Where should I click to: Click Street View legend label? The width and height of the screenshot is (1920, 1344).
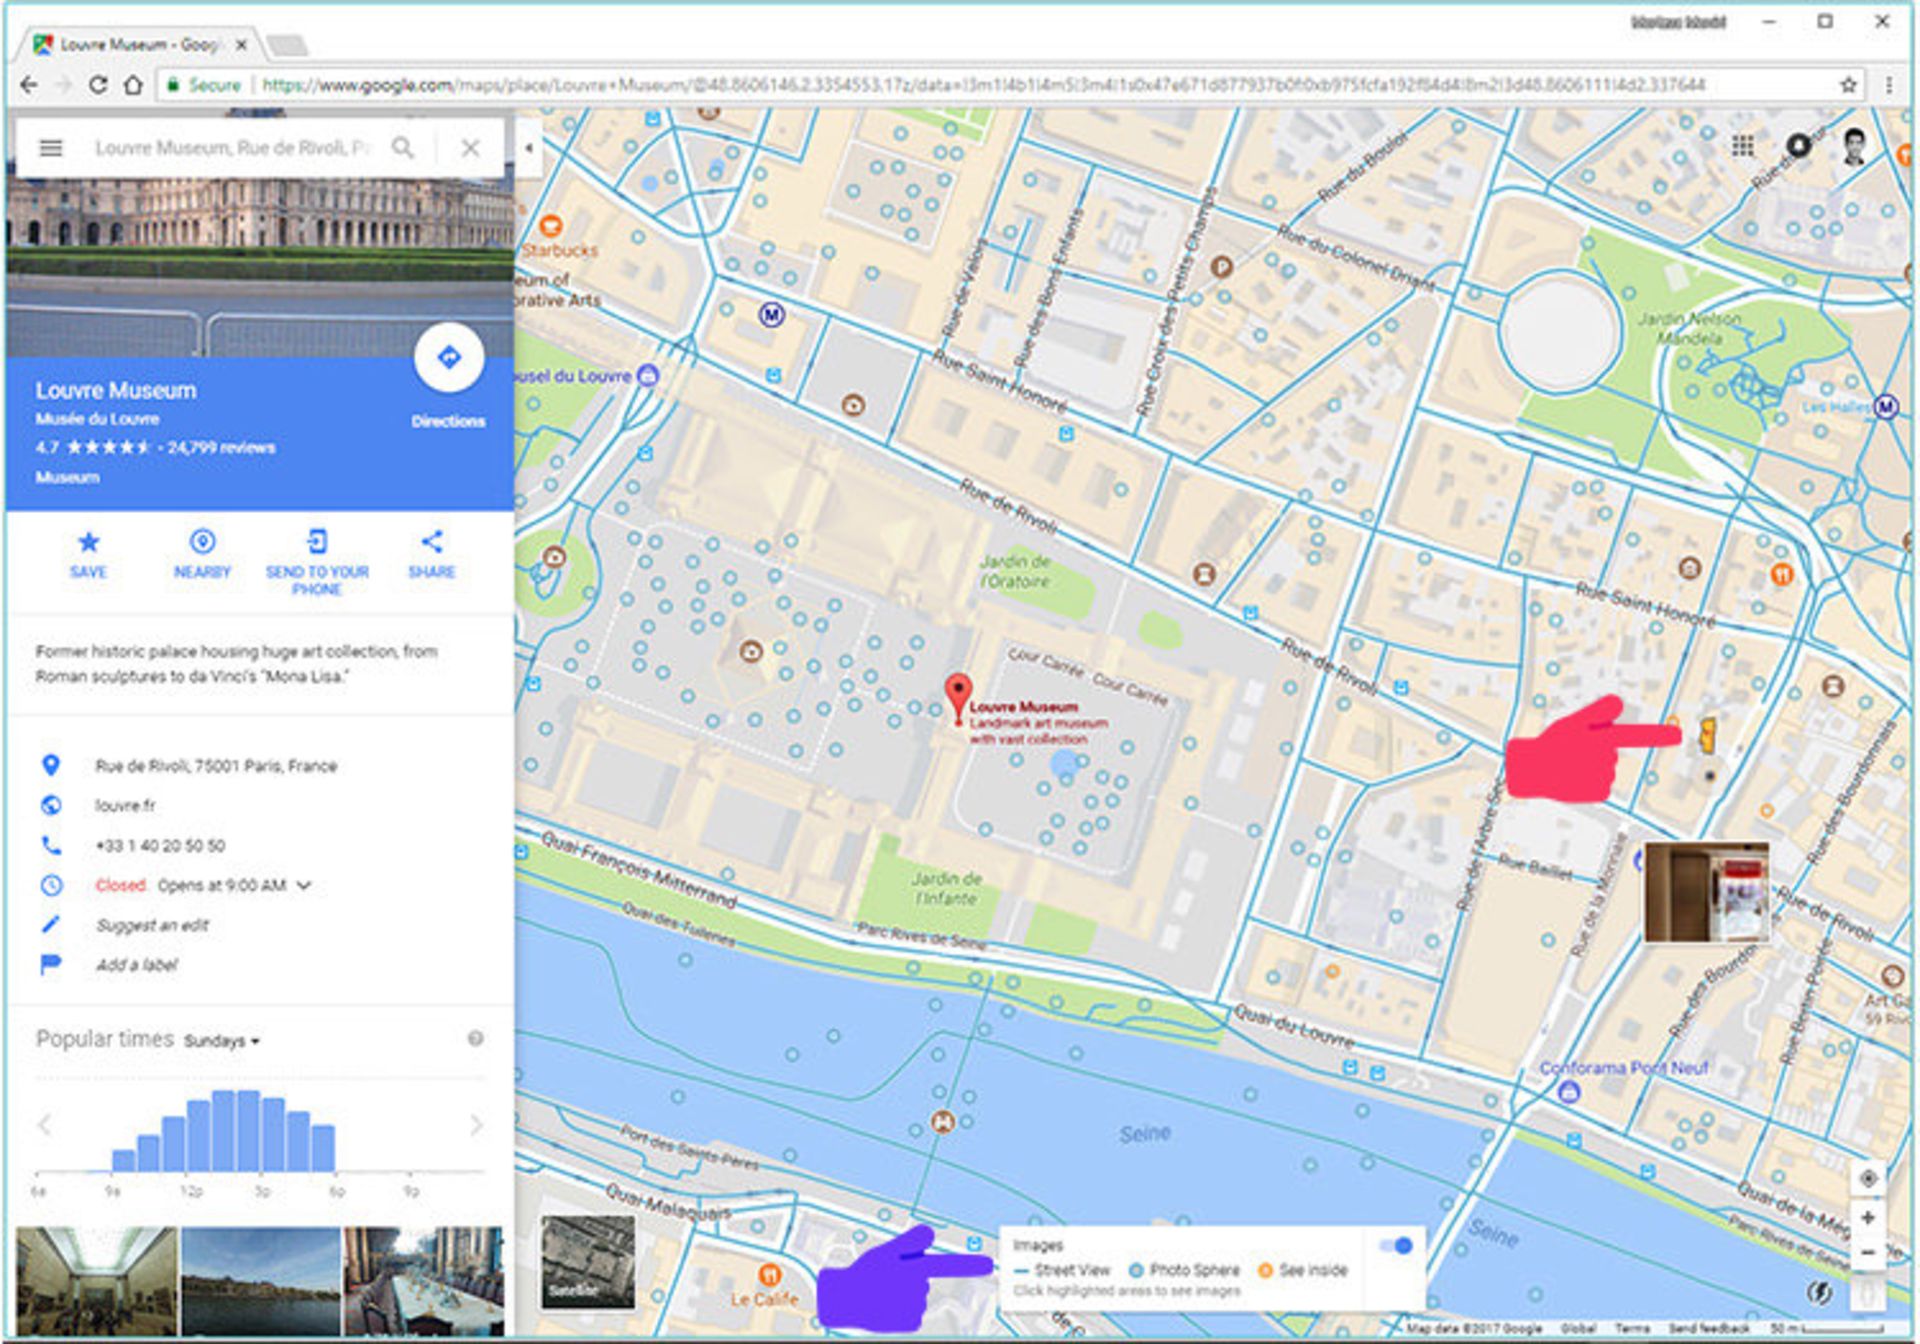[1072, 1270]
